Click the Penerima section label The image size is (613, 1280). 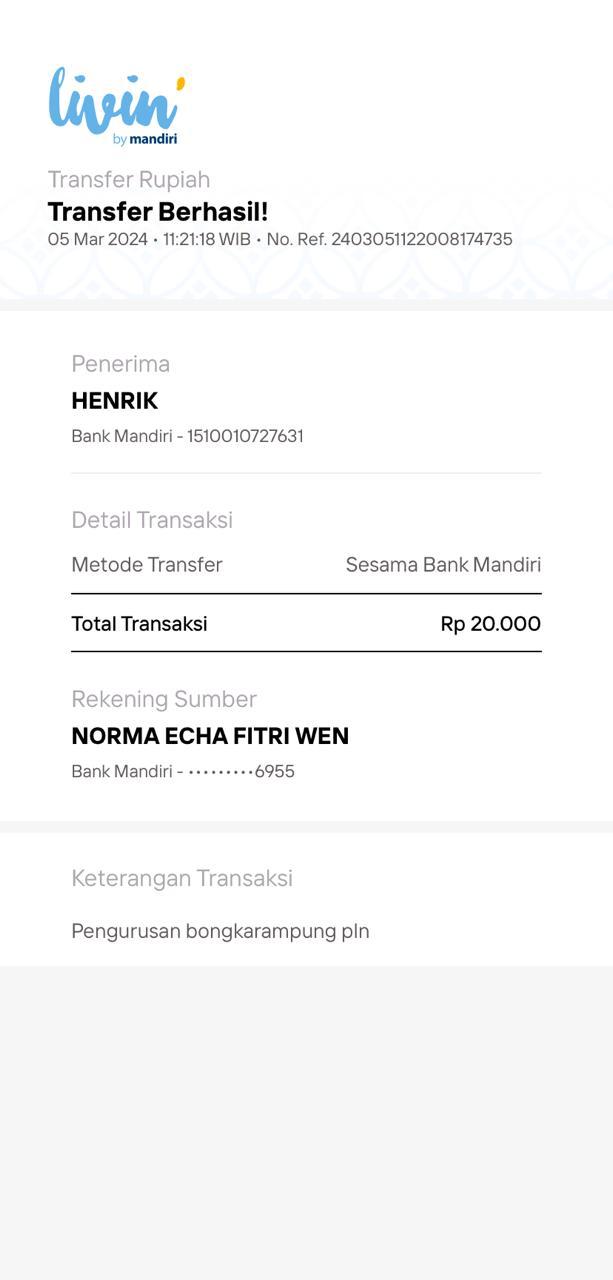point(121,364)
